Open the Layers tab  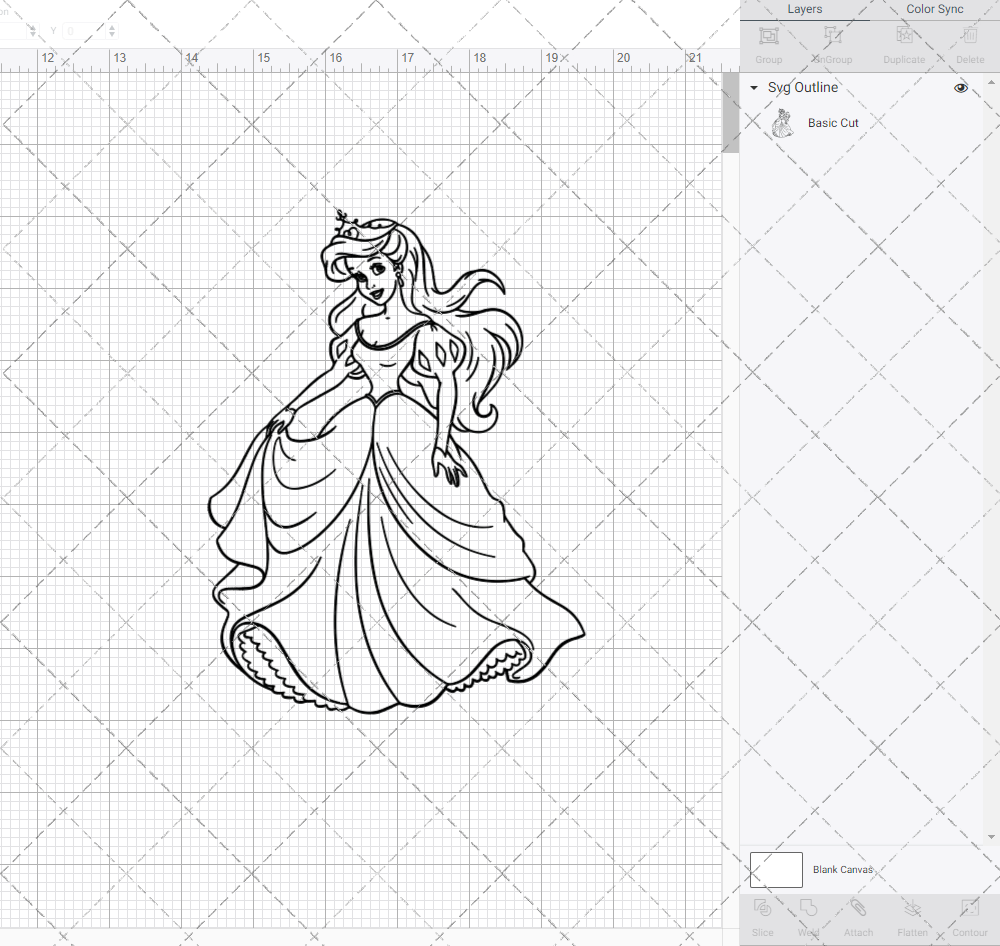tap(804, 9)
